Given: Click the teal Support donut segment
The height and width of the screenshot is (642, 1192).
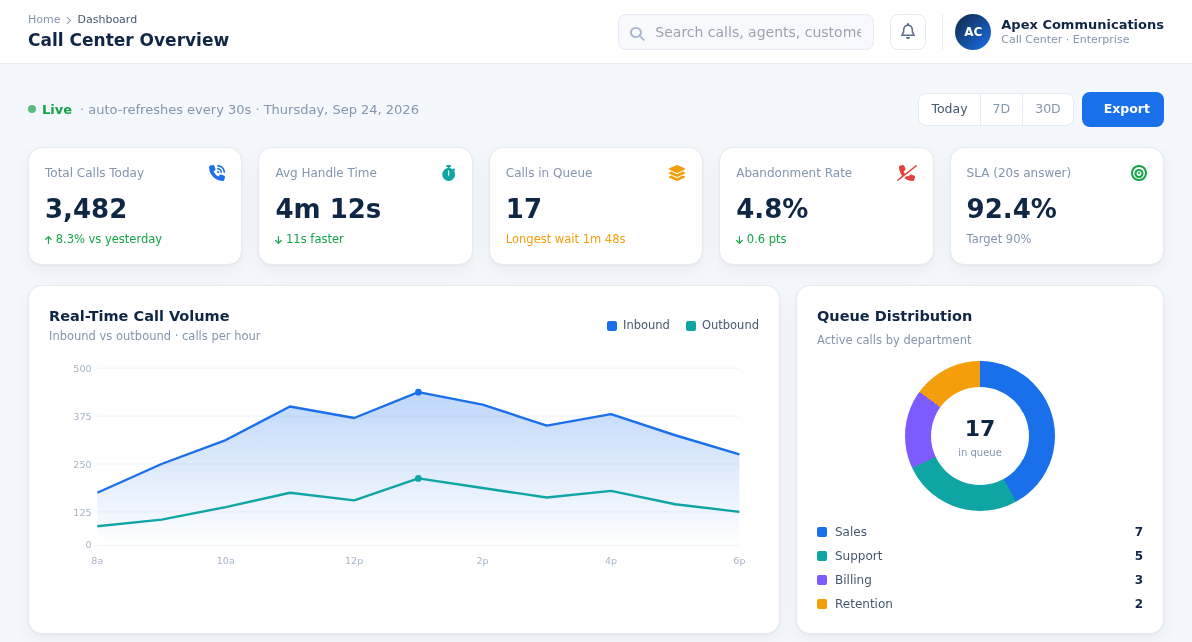Looking at the screenshot, I should (958, 492).
